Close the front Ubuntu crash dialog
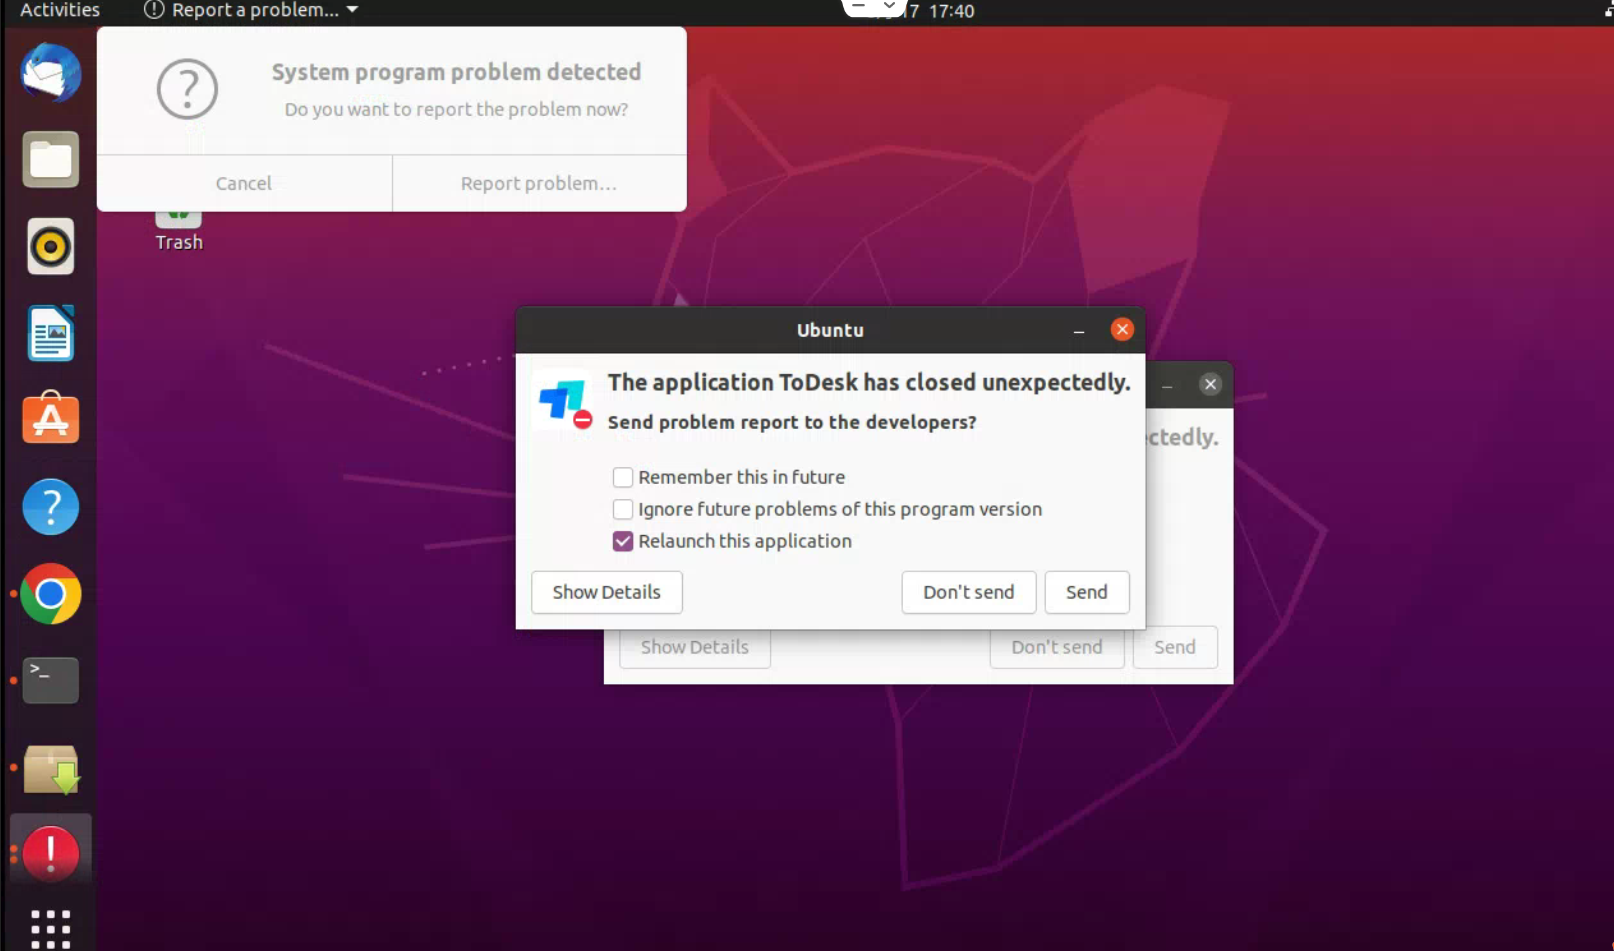The image size is (1614, 951). (x=1122, y=330)
